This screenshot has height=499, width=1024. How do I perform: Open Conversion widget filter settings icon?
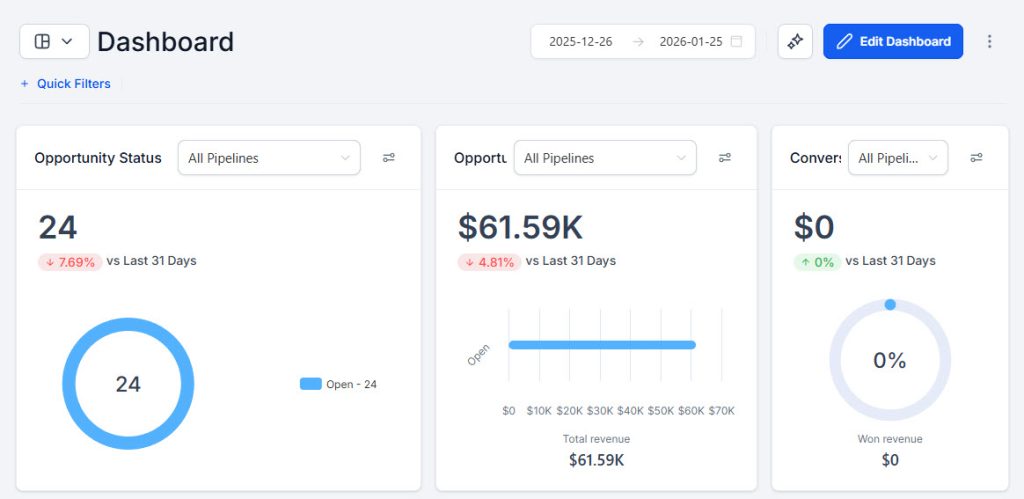point(977,158)
